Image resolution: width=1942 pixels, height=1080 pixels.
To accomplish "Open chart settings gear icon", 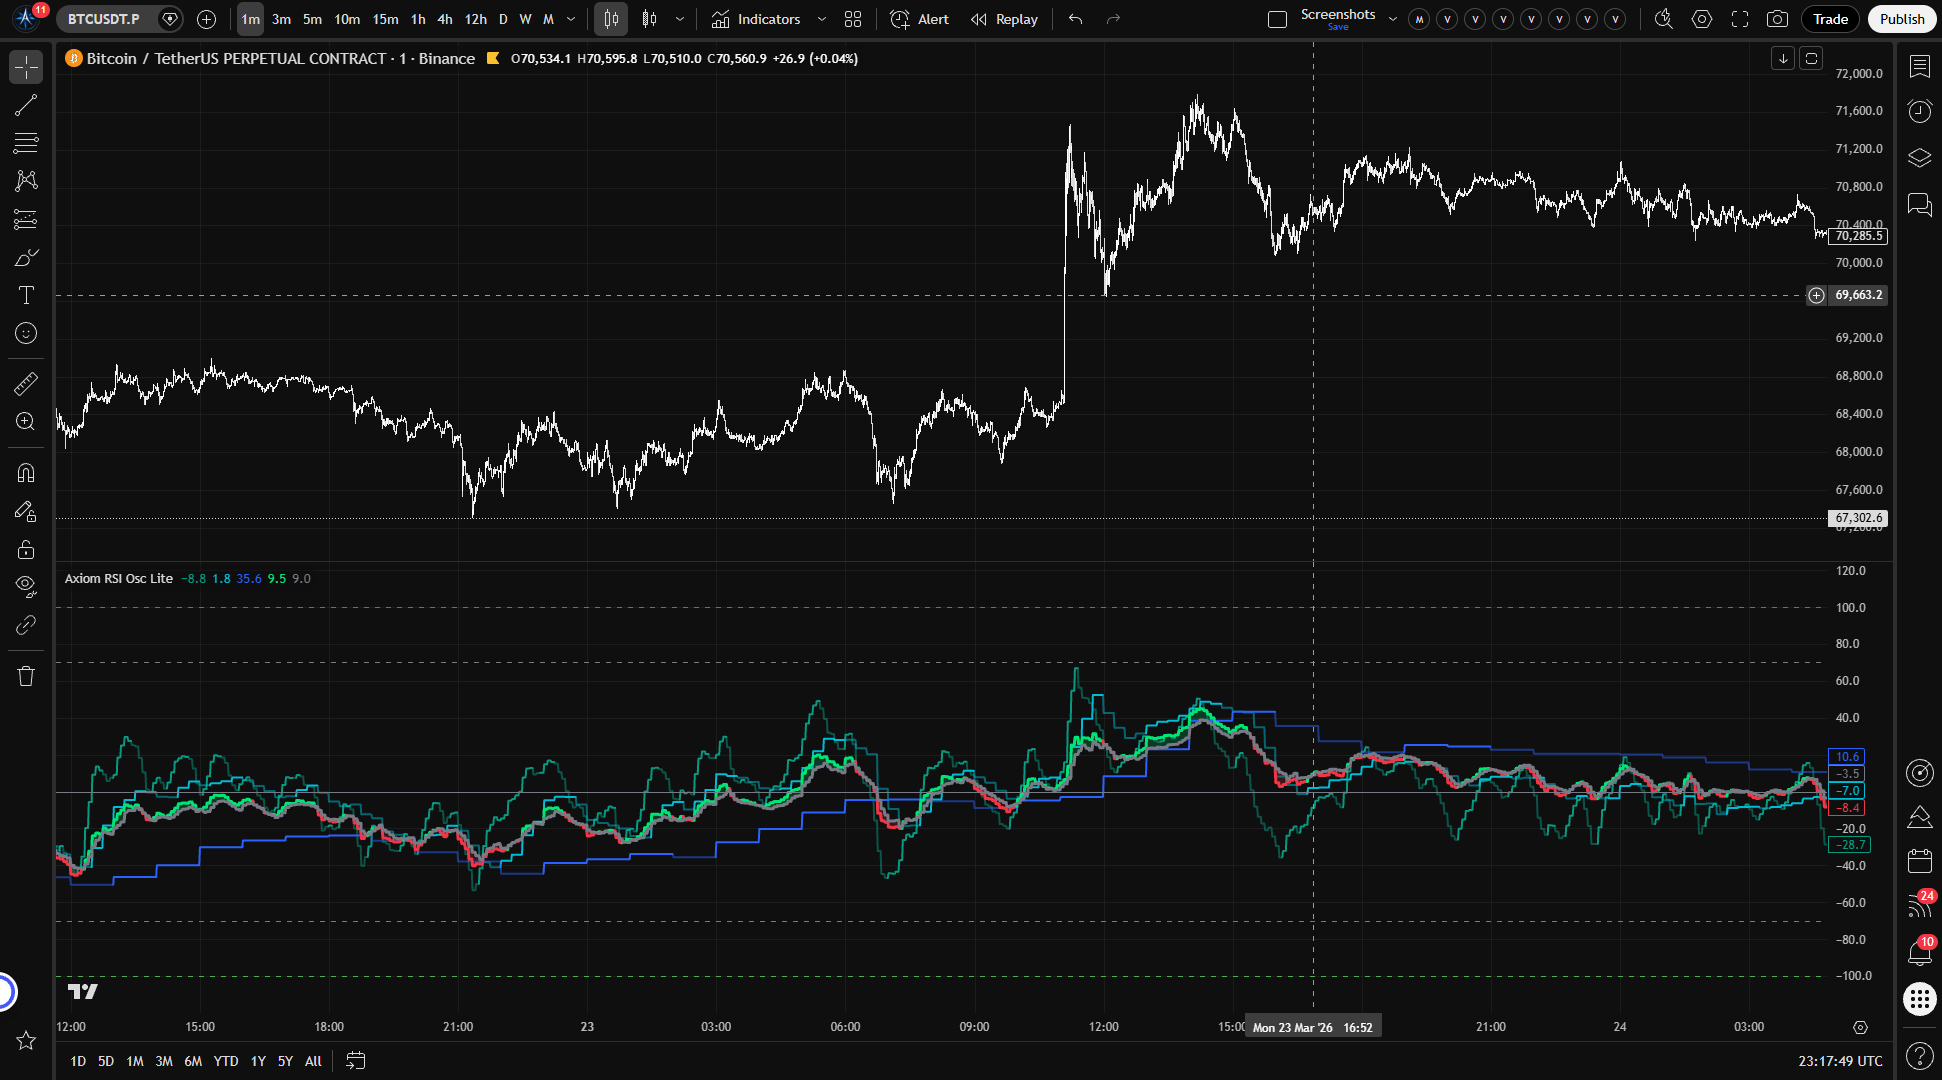I will (x=1702, y=19).
